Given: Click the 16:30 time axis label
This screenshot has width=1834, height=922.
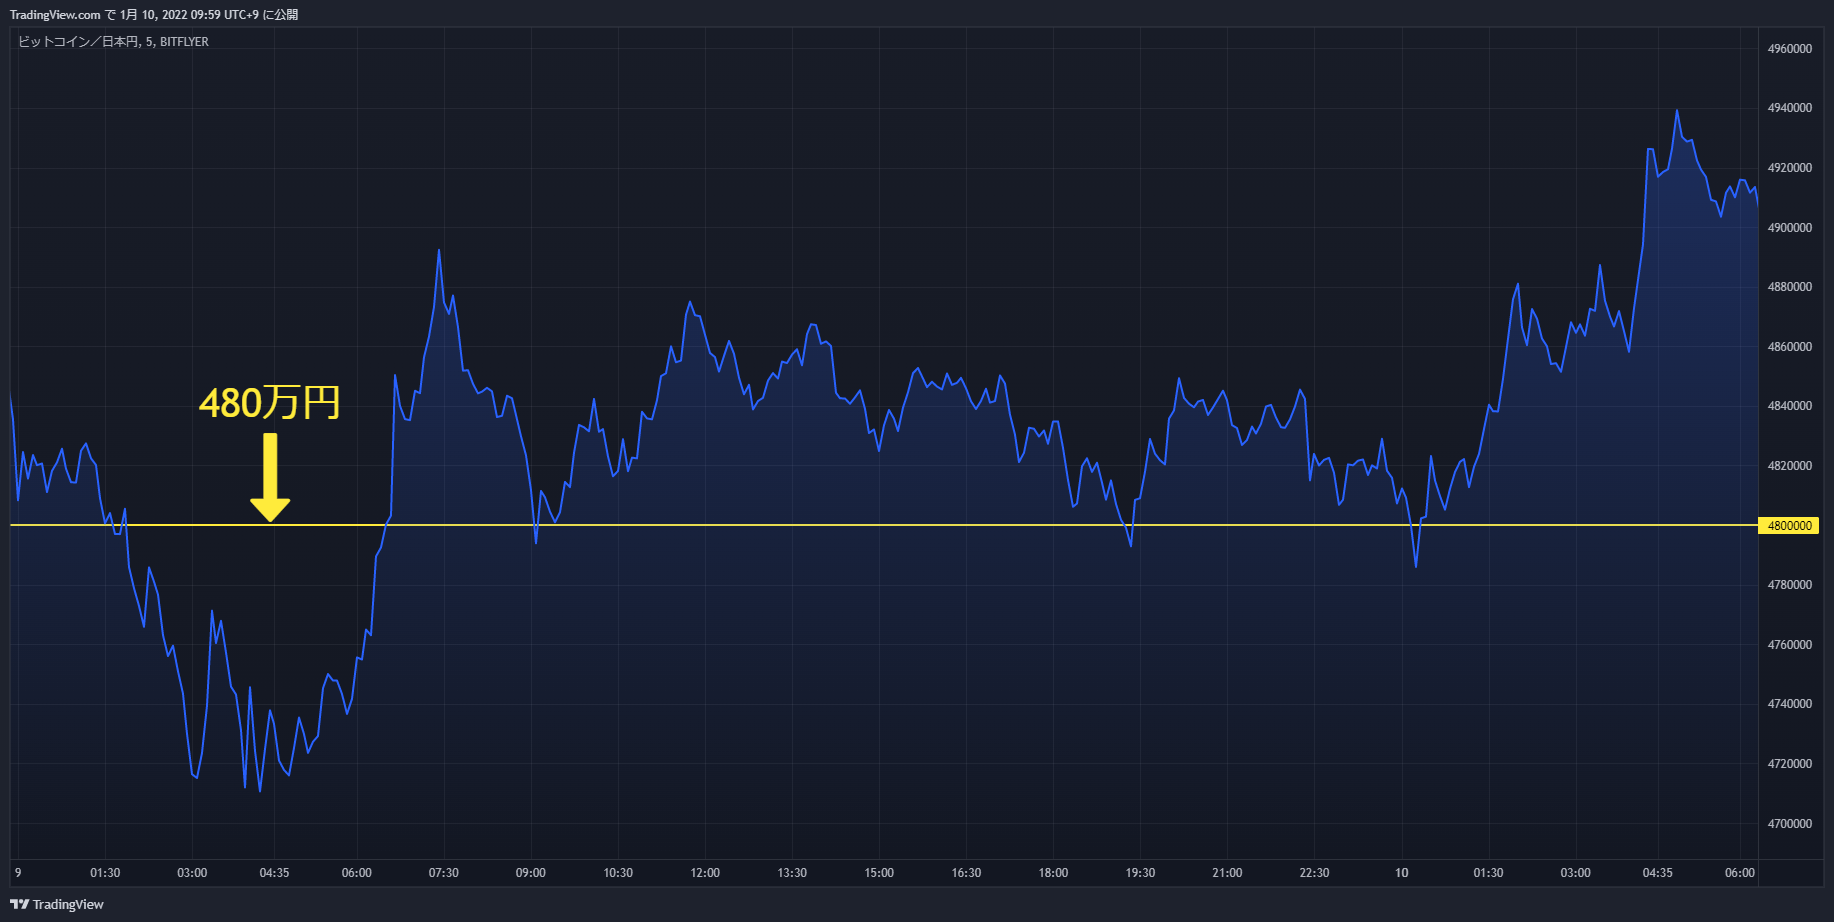Looking at the screenshot, I should pyautogui.click(x=966, y=873).
